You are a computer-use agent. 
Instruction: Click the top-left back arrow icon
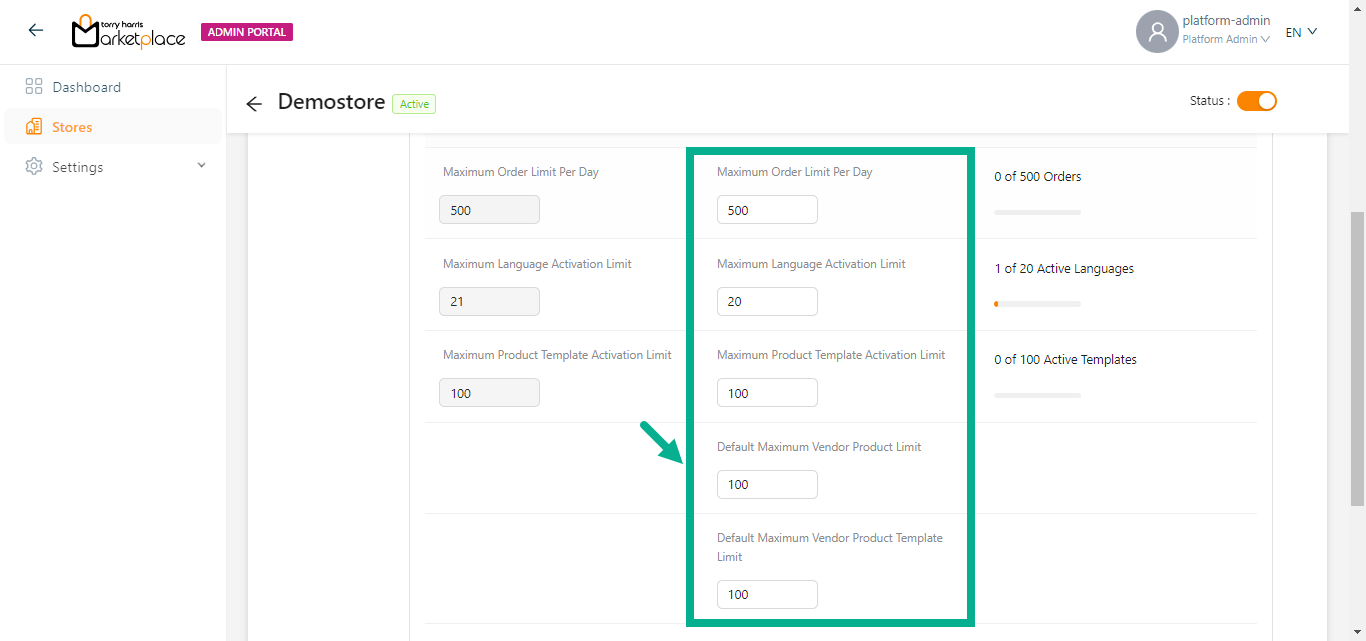click(36, 31)
